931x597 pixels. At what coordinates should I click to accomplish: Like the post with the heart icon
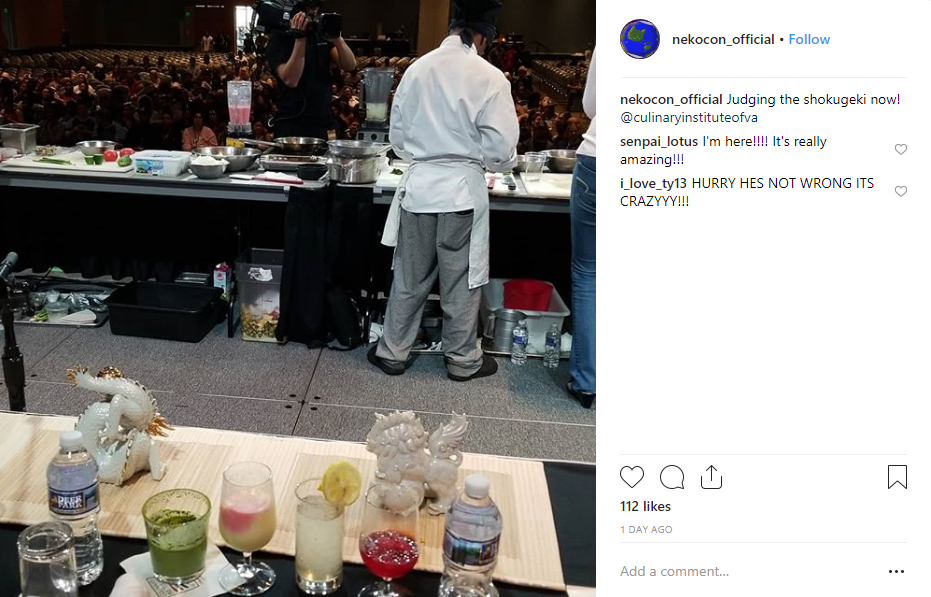(x=632, y=477)
